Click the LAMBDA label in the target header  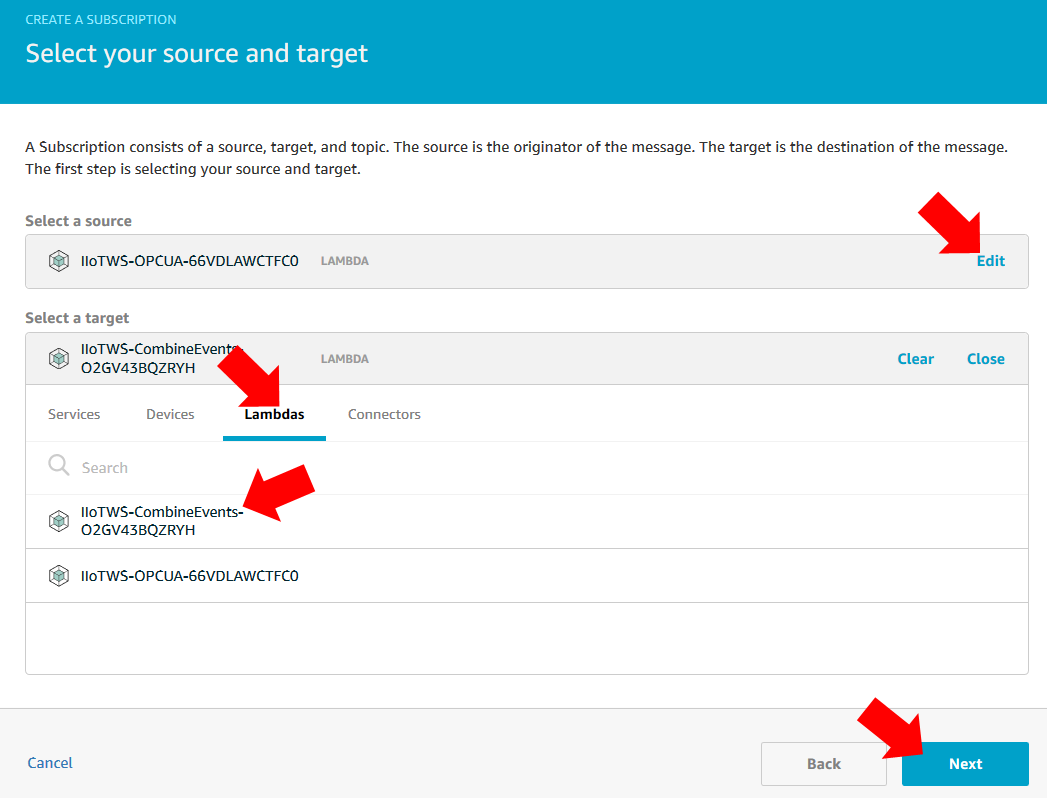pyautogui.click(x=345, y=359)
